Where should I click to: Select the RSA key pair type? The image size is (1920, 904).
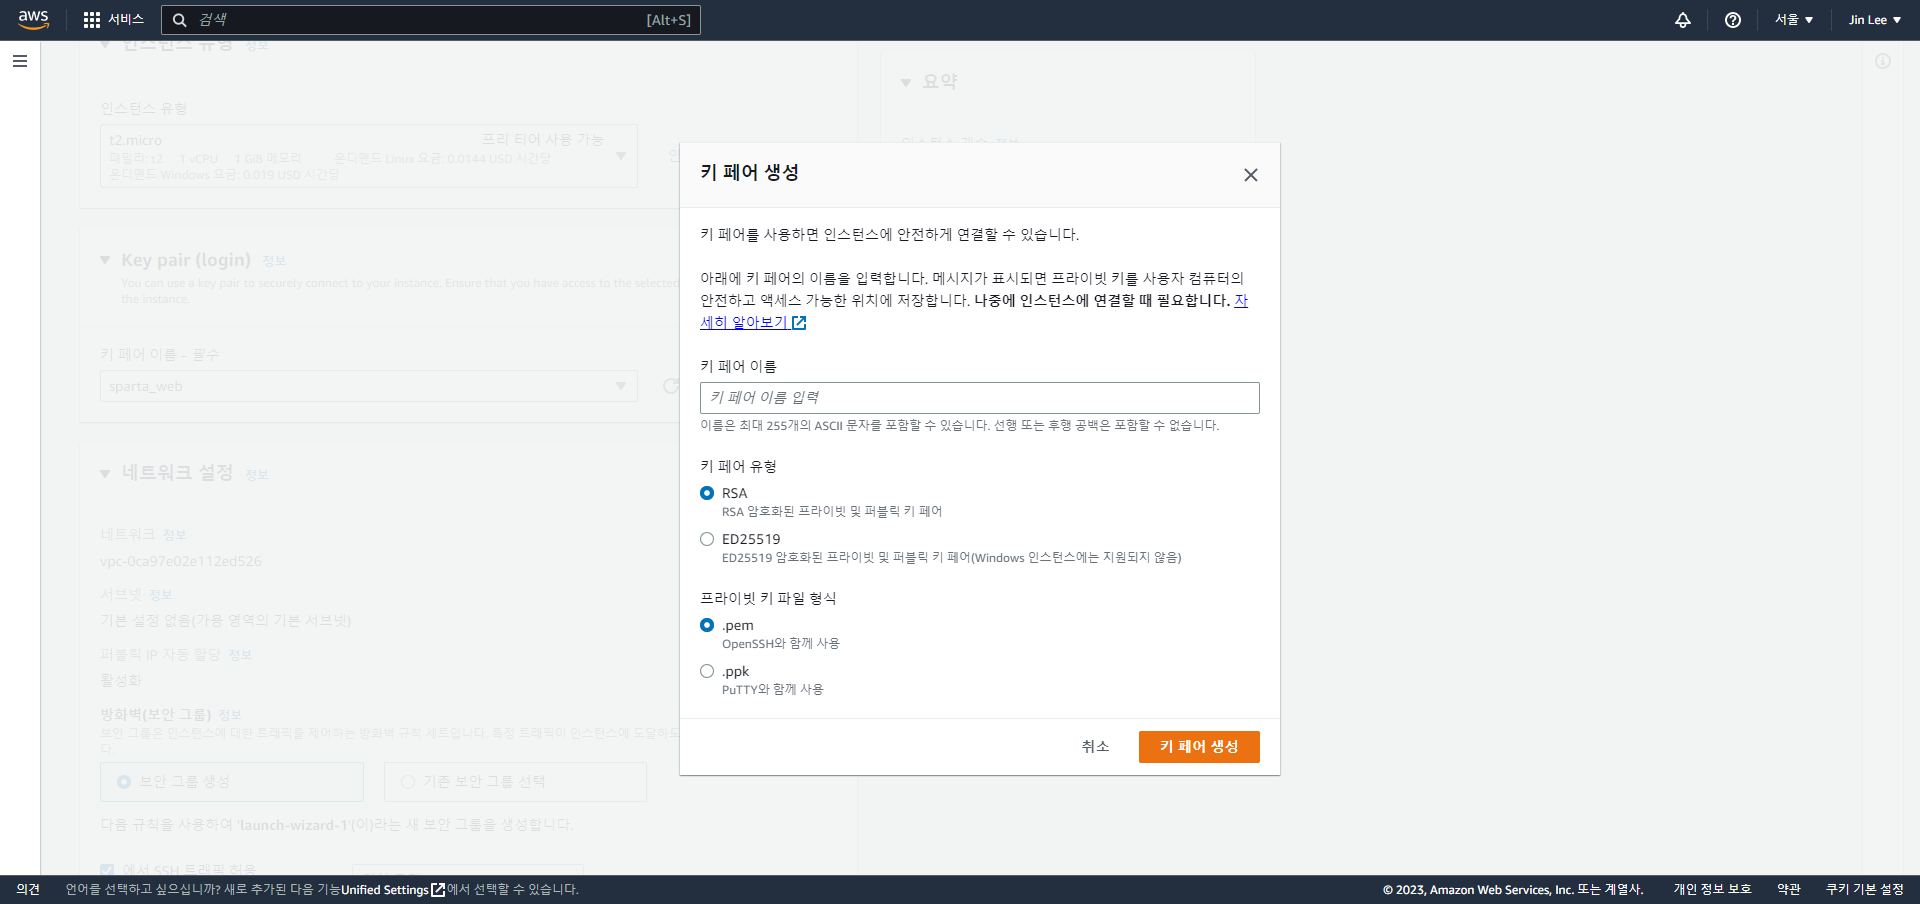pyautogui.click(x=707, y=493)
